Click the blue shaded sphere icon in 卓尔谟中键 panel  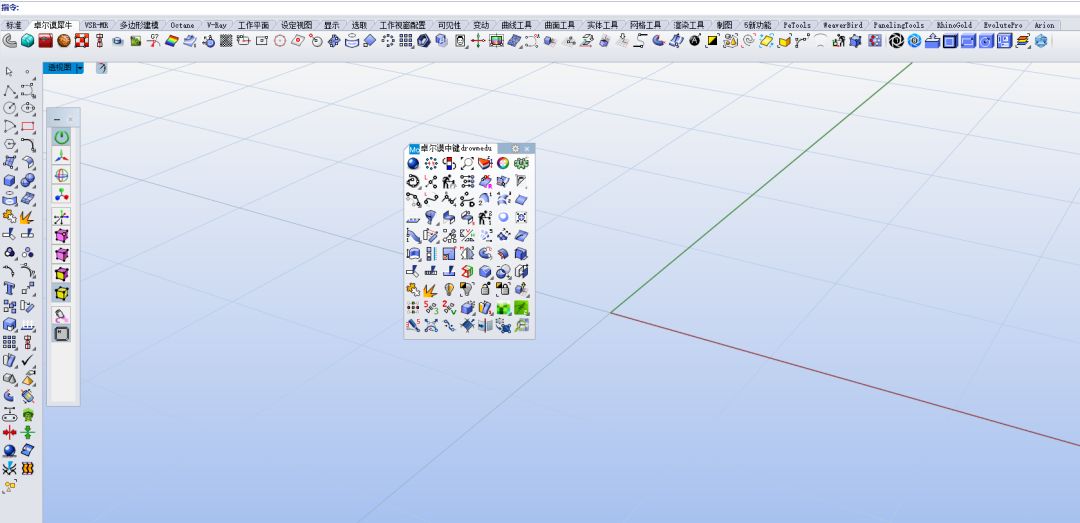coord(413,163)
